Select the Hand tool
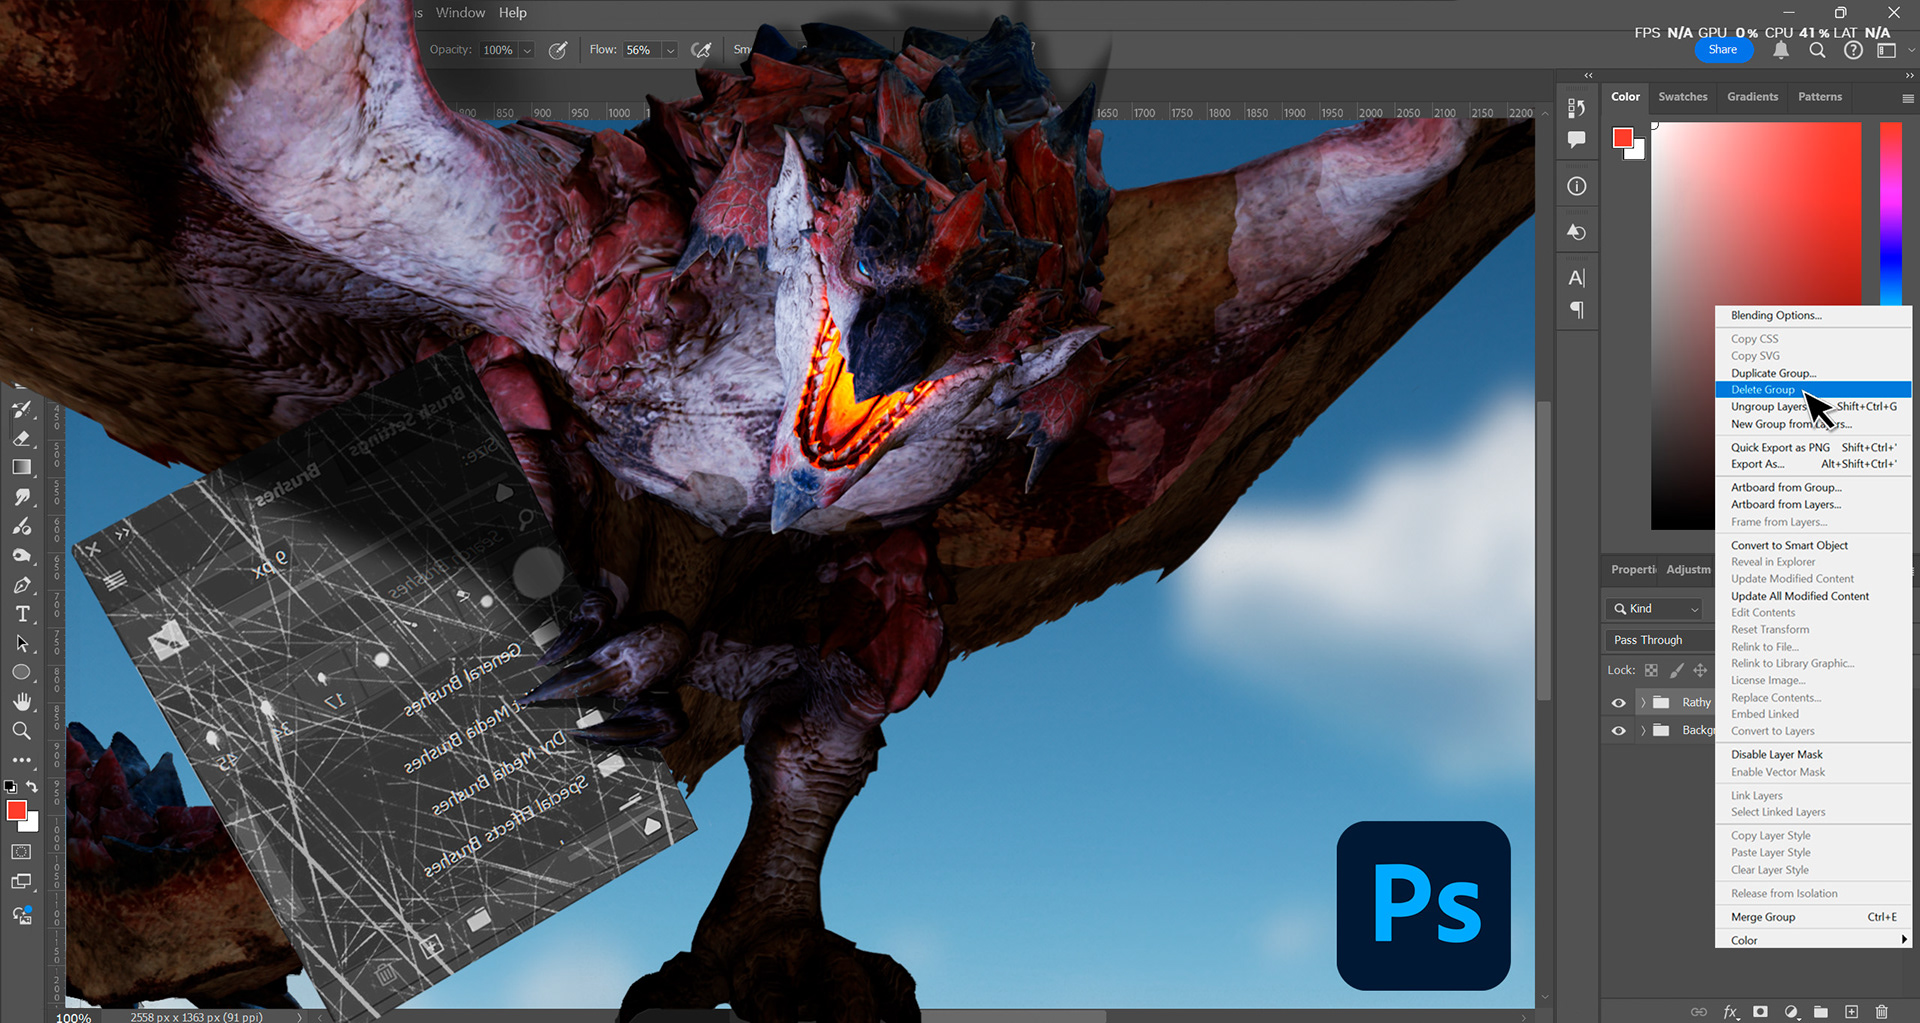Image resolution: width=1920 pixels, height=1023 pixels. tap(22, 702)
